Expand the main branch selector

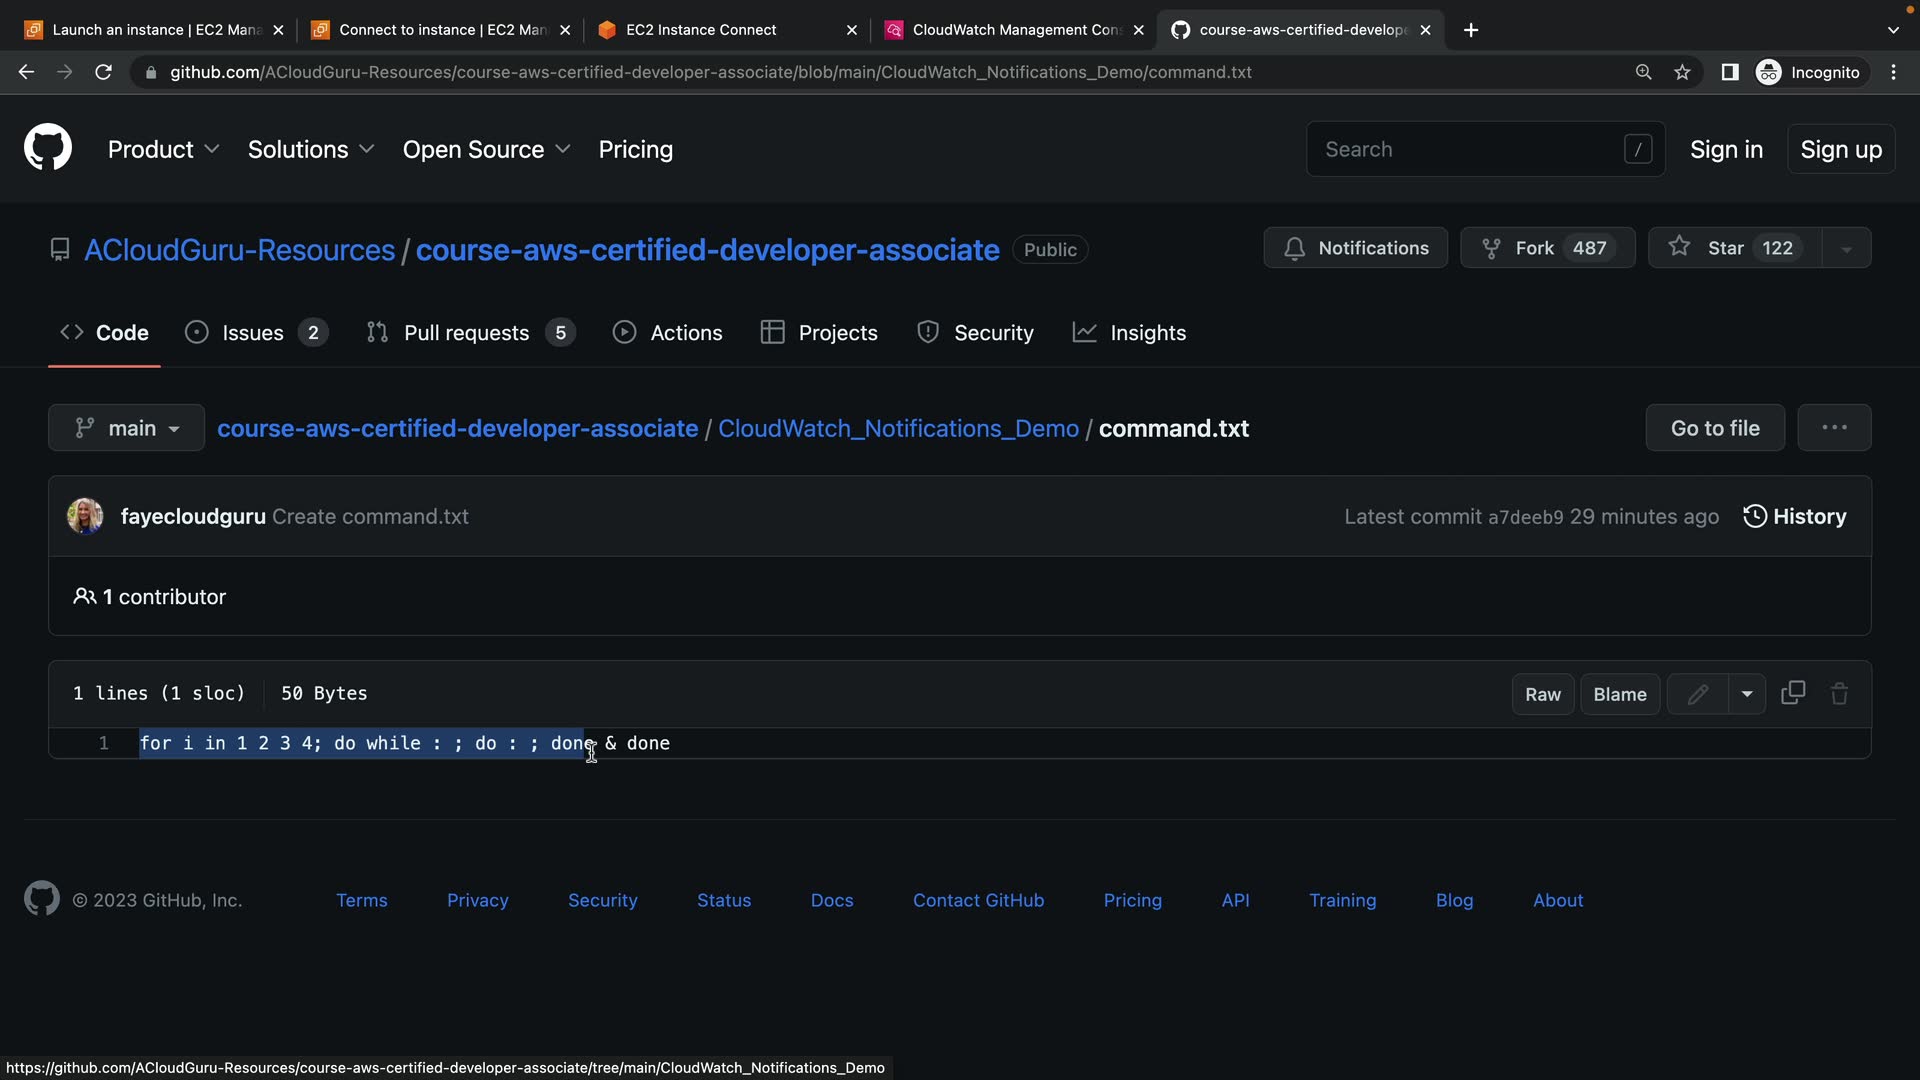click(x=127, y=428)
